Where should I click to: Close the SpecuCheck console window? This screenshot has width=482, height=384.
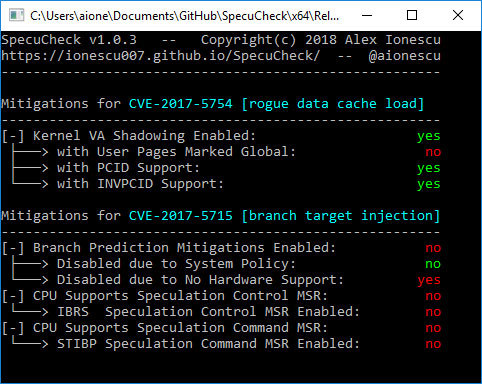458,15
